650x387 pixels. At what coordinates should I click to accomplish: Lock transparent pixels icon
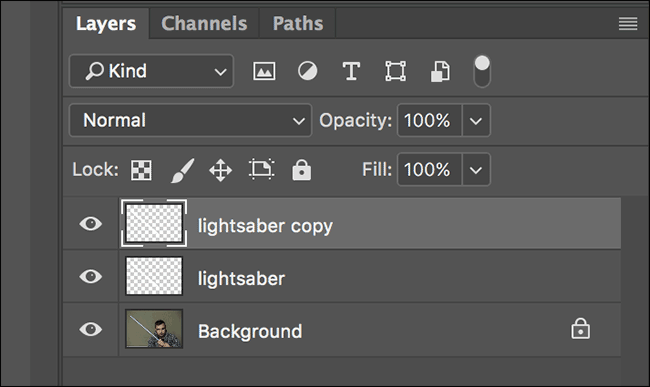pos(141,170)
